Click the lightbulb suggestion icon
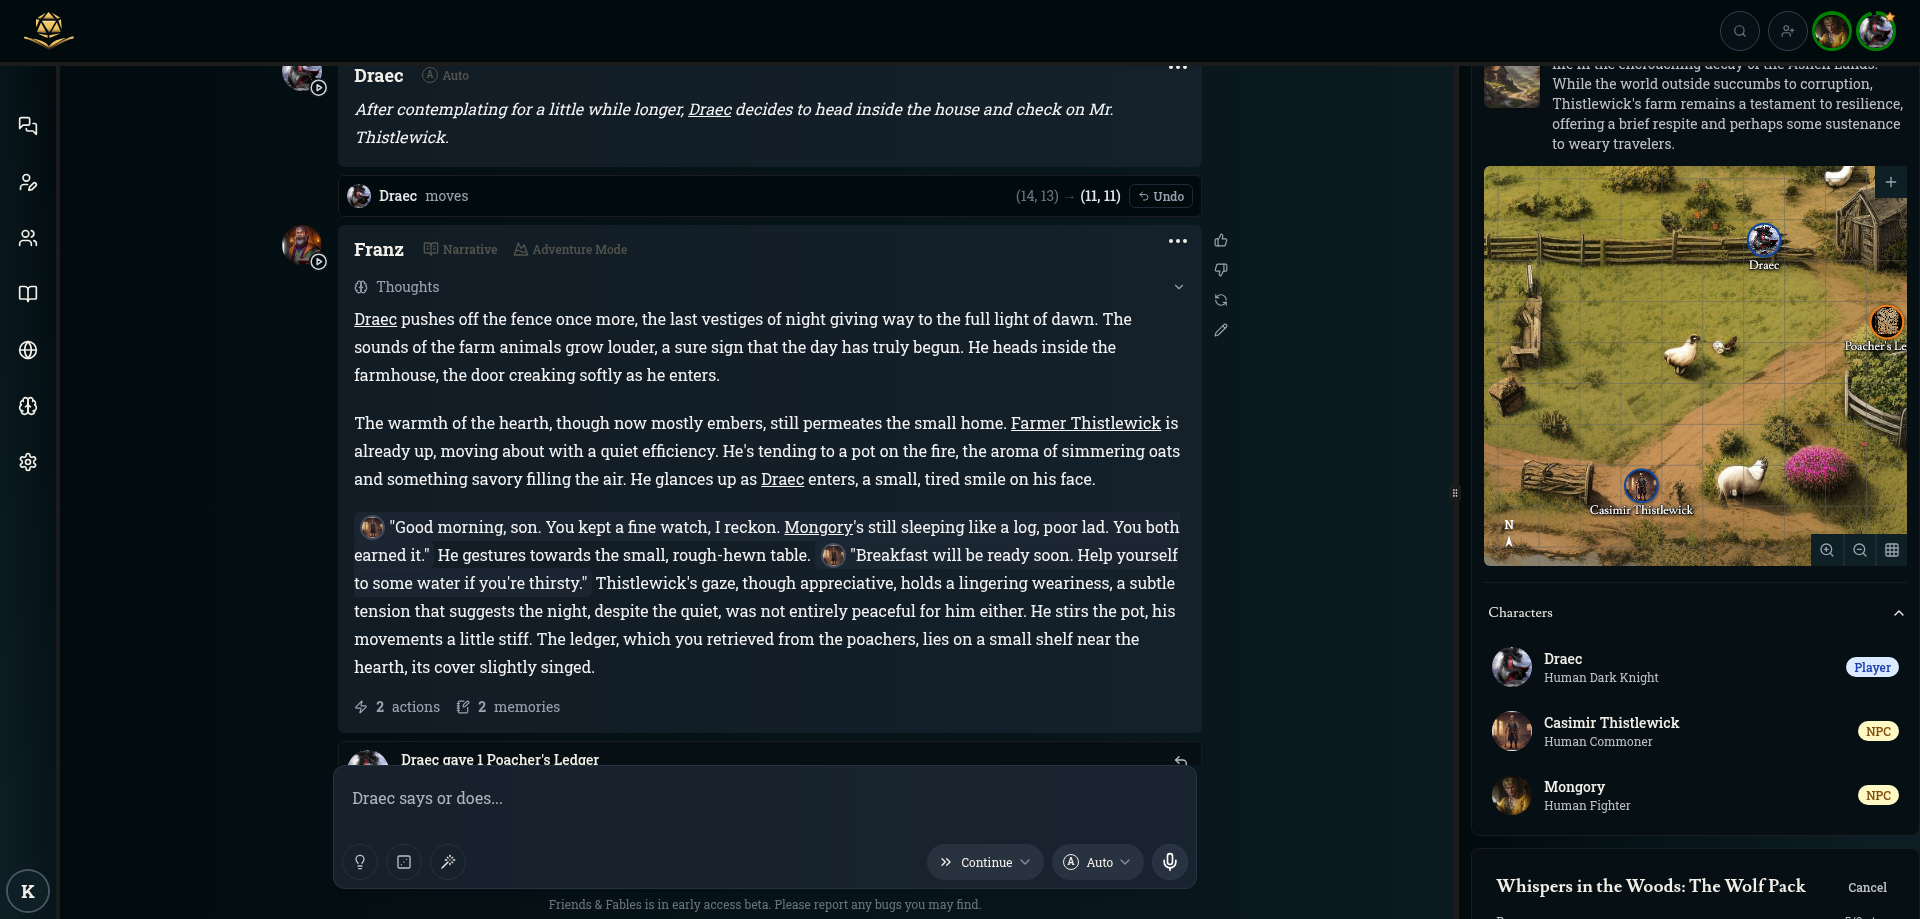This screenshot has height=919, width=1920. tap(360, 862)
